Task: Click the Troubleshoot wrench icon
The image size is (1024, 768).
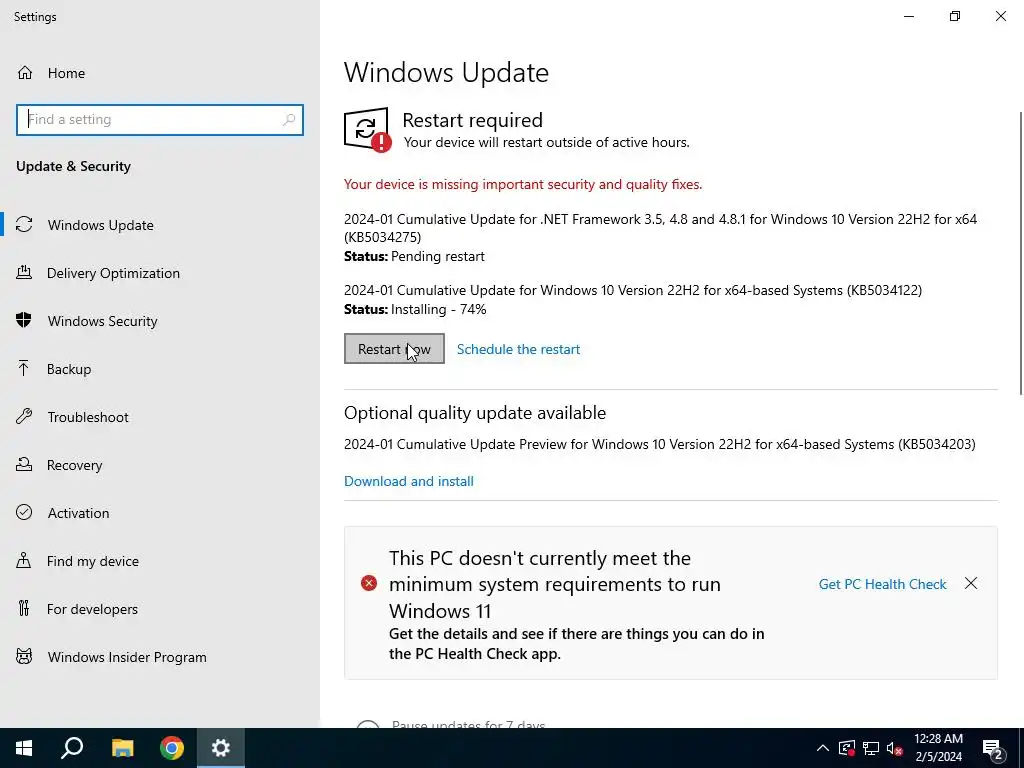Action: (x=24, y=416)
